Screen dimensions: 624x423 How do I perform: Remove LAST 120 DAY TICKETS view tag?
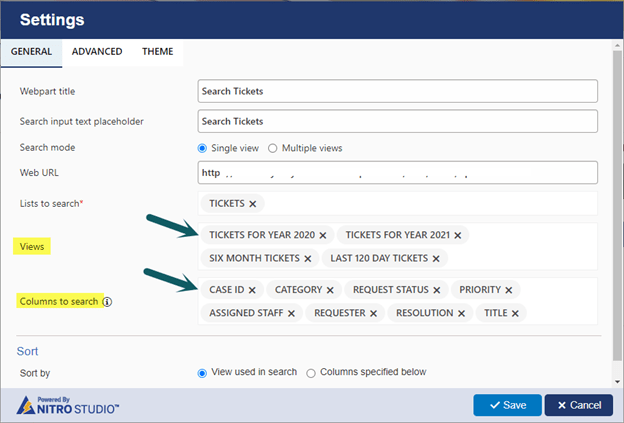pyautogui.click(x=436, y=258)
